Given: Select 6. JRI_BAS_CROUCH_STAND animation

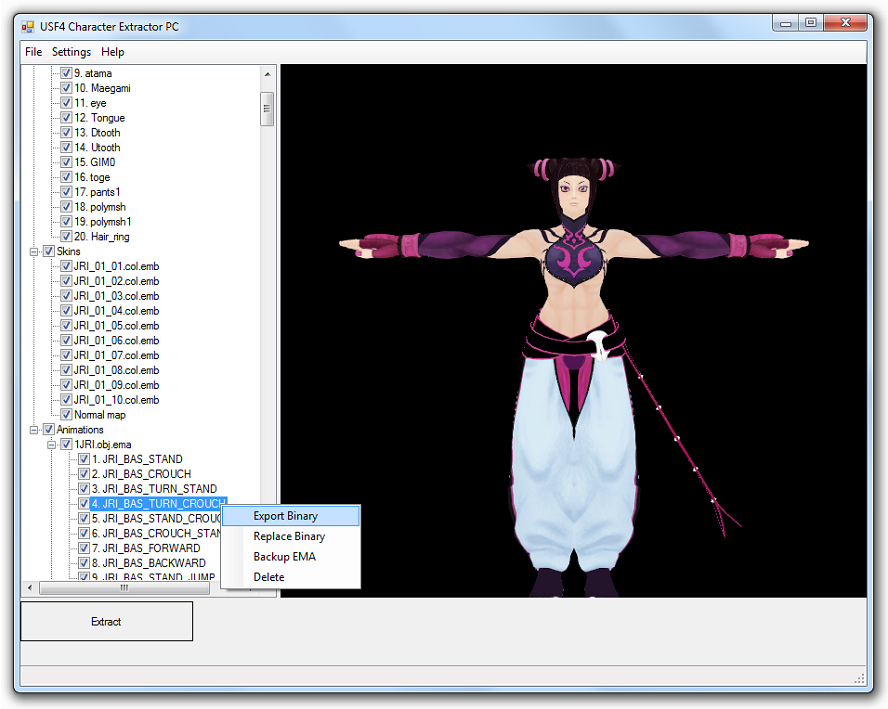Looking at the screenshot, I should pos(156,533).
